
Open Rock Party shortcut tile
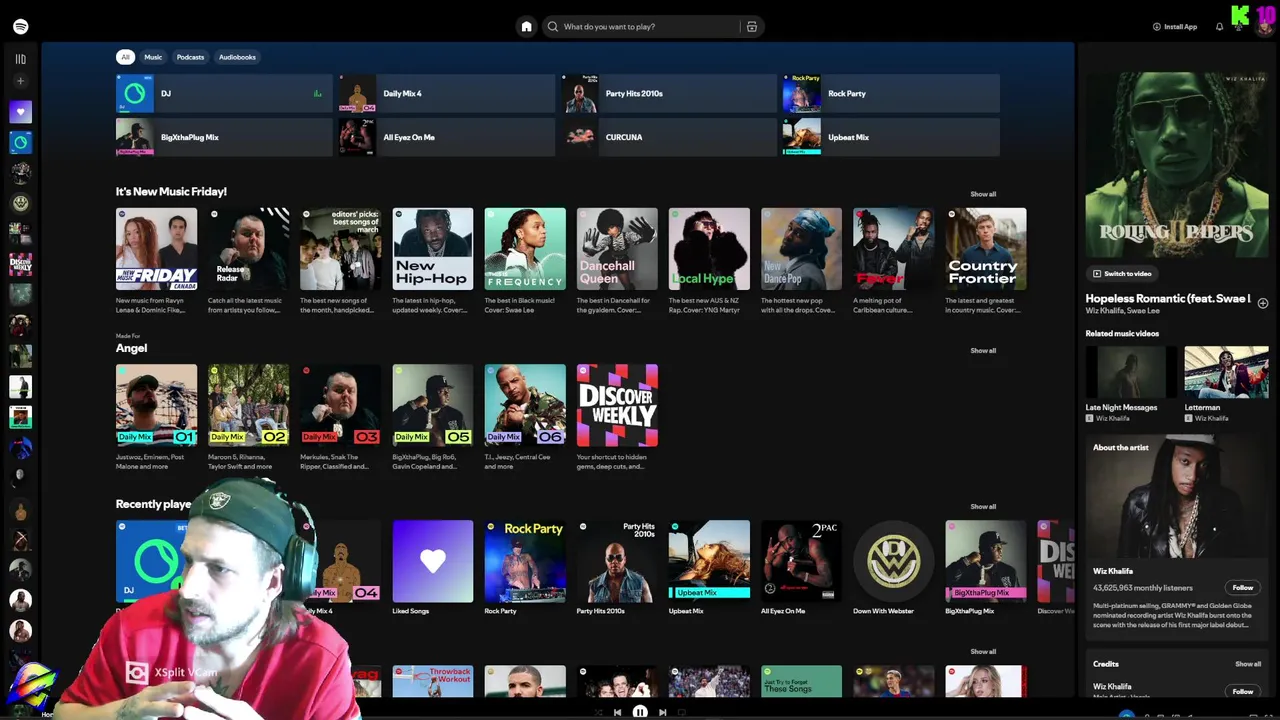point(891,93)
